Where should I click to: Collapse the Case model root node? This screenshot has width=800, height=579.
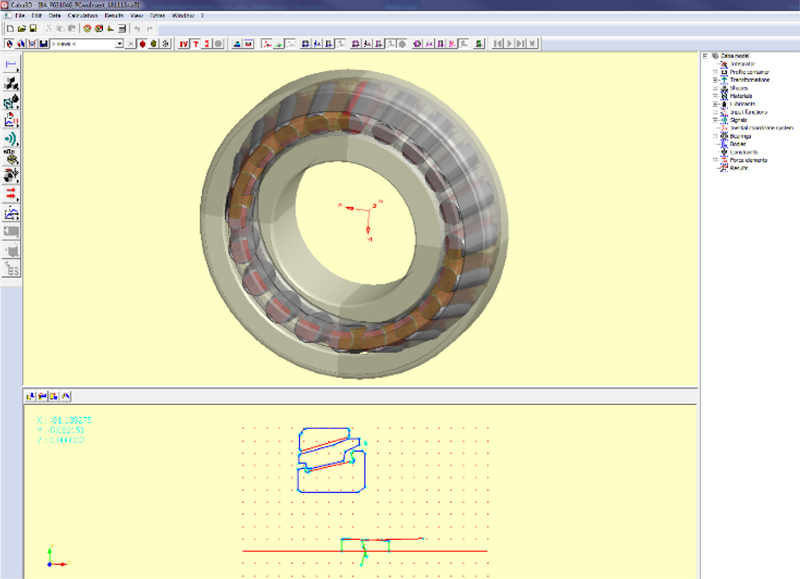coord(705,57)
